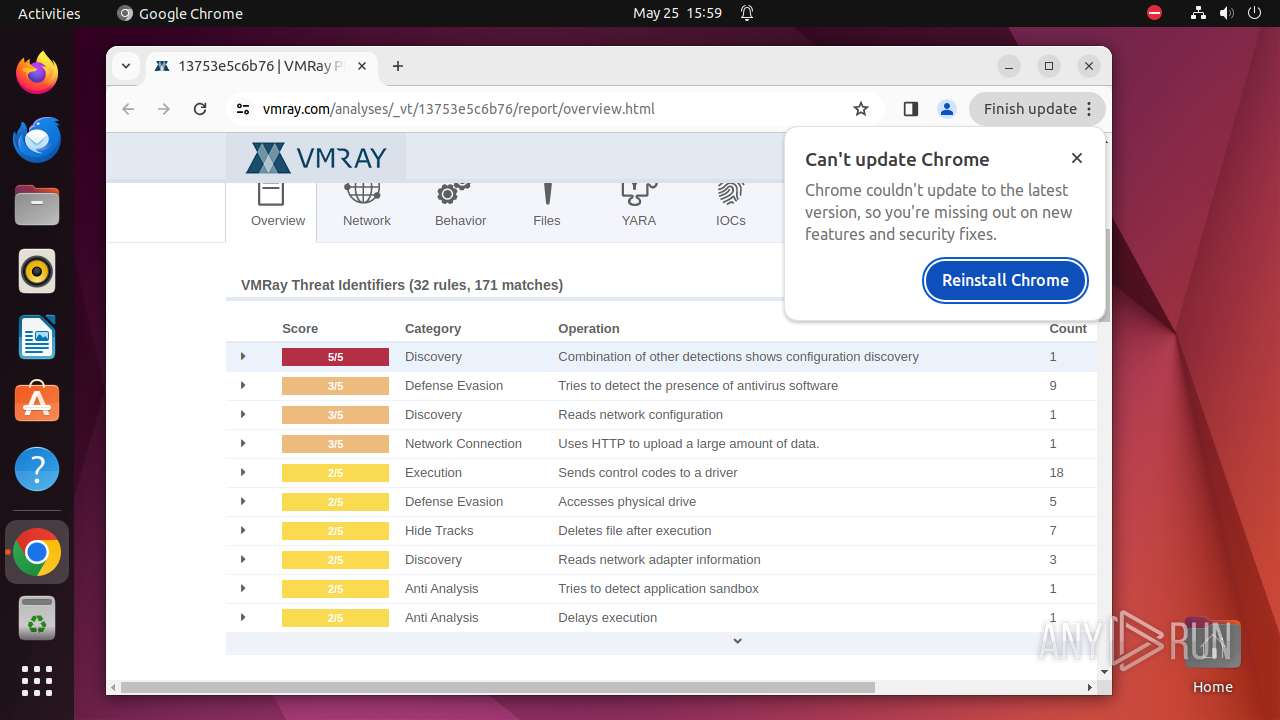Go back to previous page
This screenshot has height=720, width=1280.
(128, 109)
